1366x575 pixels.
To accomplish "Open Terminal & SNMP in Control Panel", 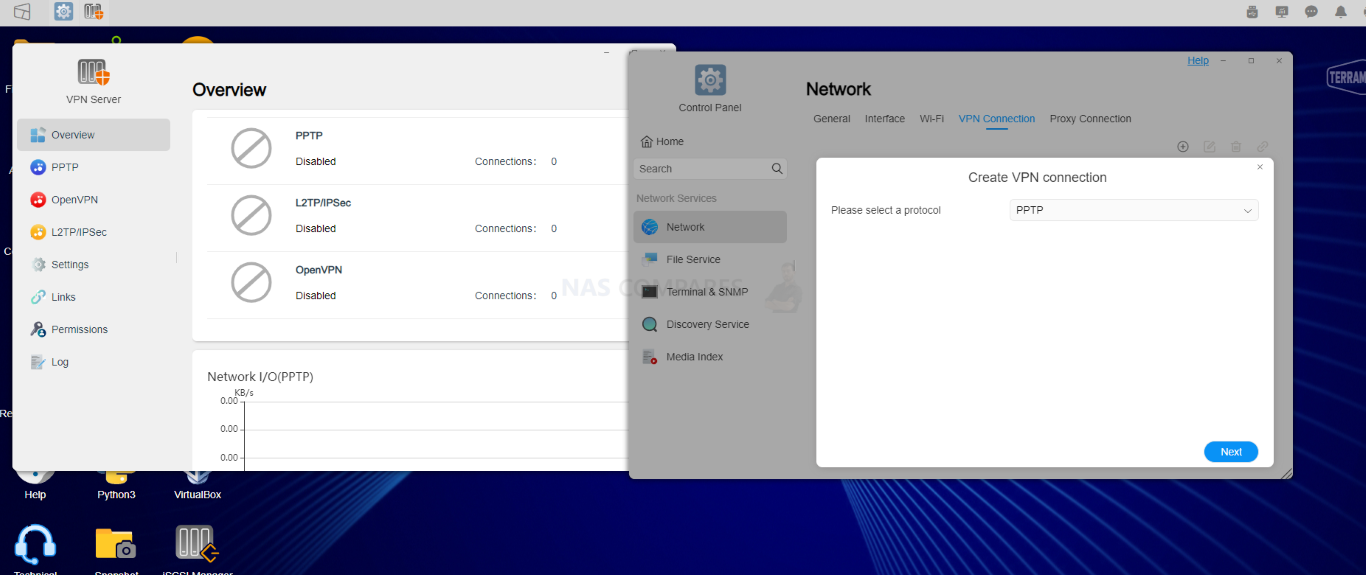I will [710, 292].
